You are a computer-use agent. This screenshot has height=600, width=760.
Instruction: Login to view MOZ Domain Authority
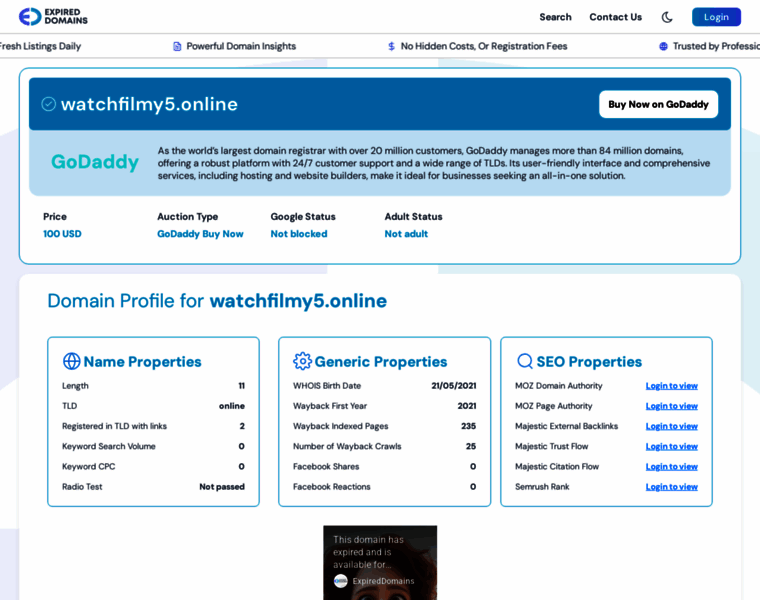click(671, 386)
